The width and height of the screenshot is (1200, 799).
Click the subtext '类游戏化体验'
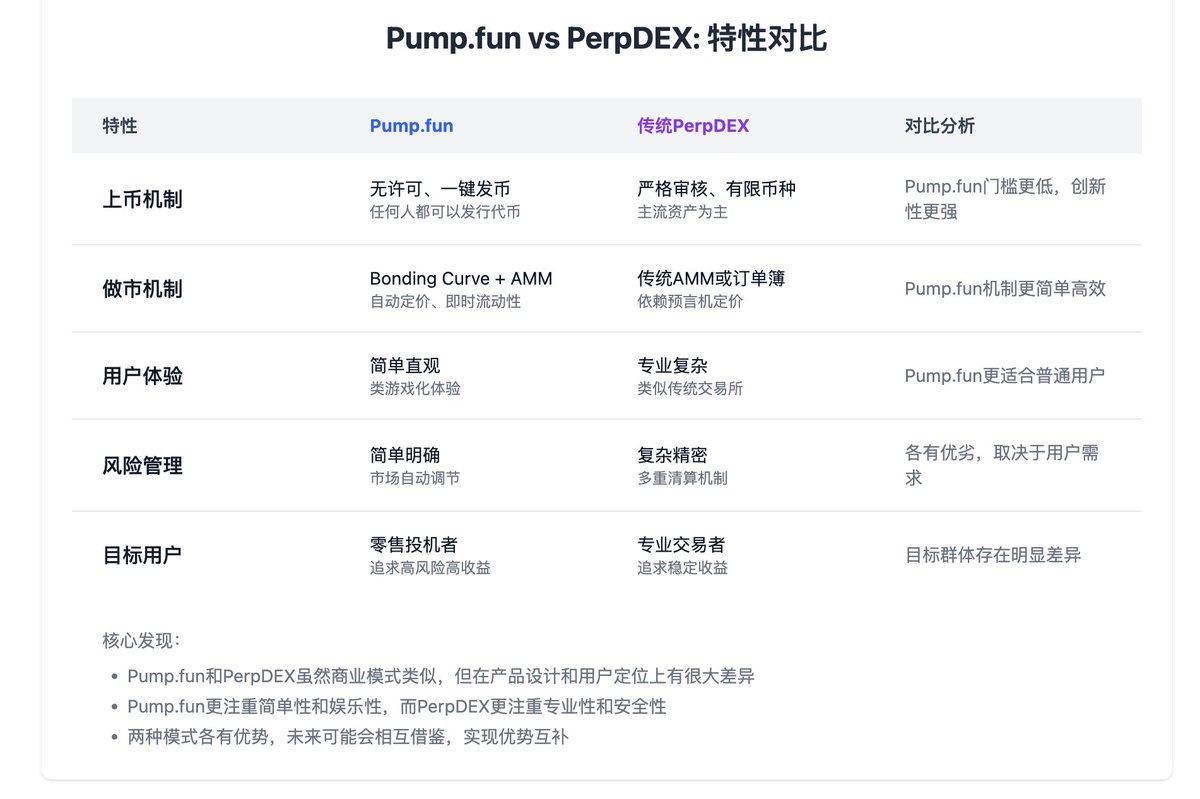pos(415,388)
